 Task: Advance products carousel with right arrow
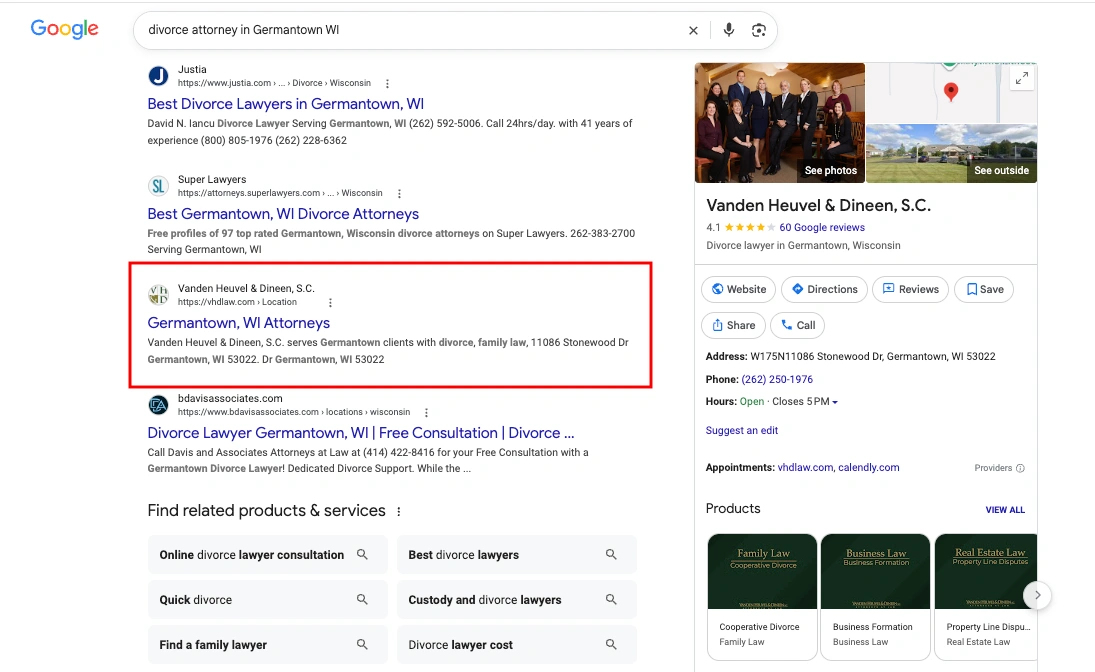(x=1037, y=595)
